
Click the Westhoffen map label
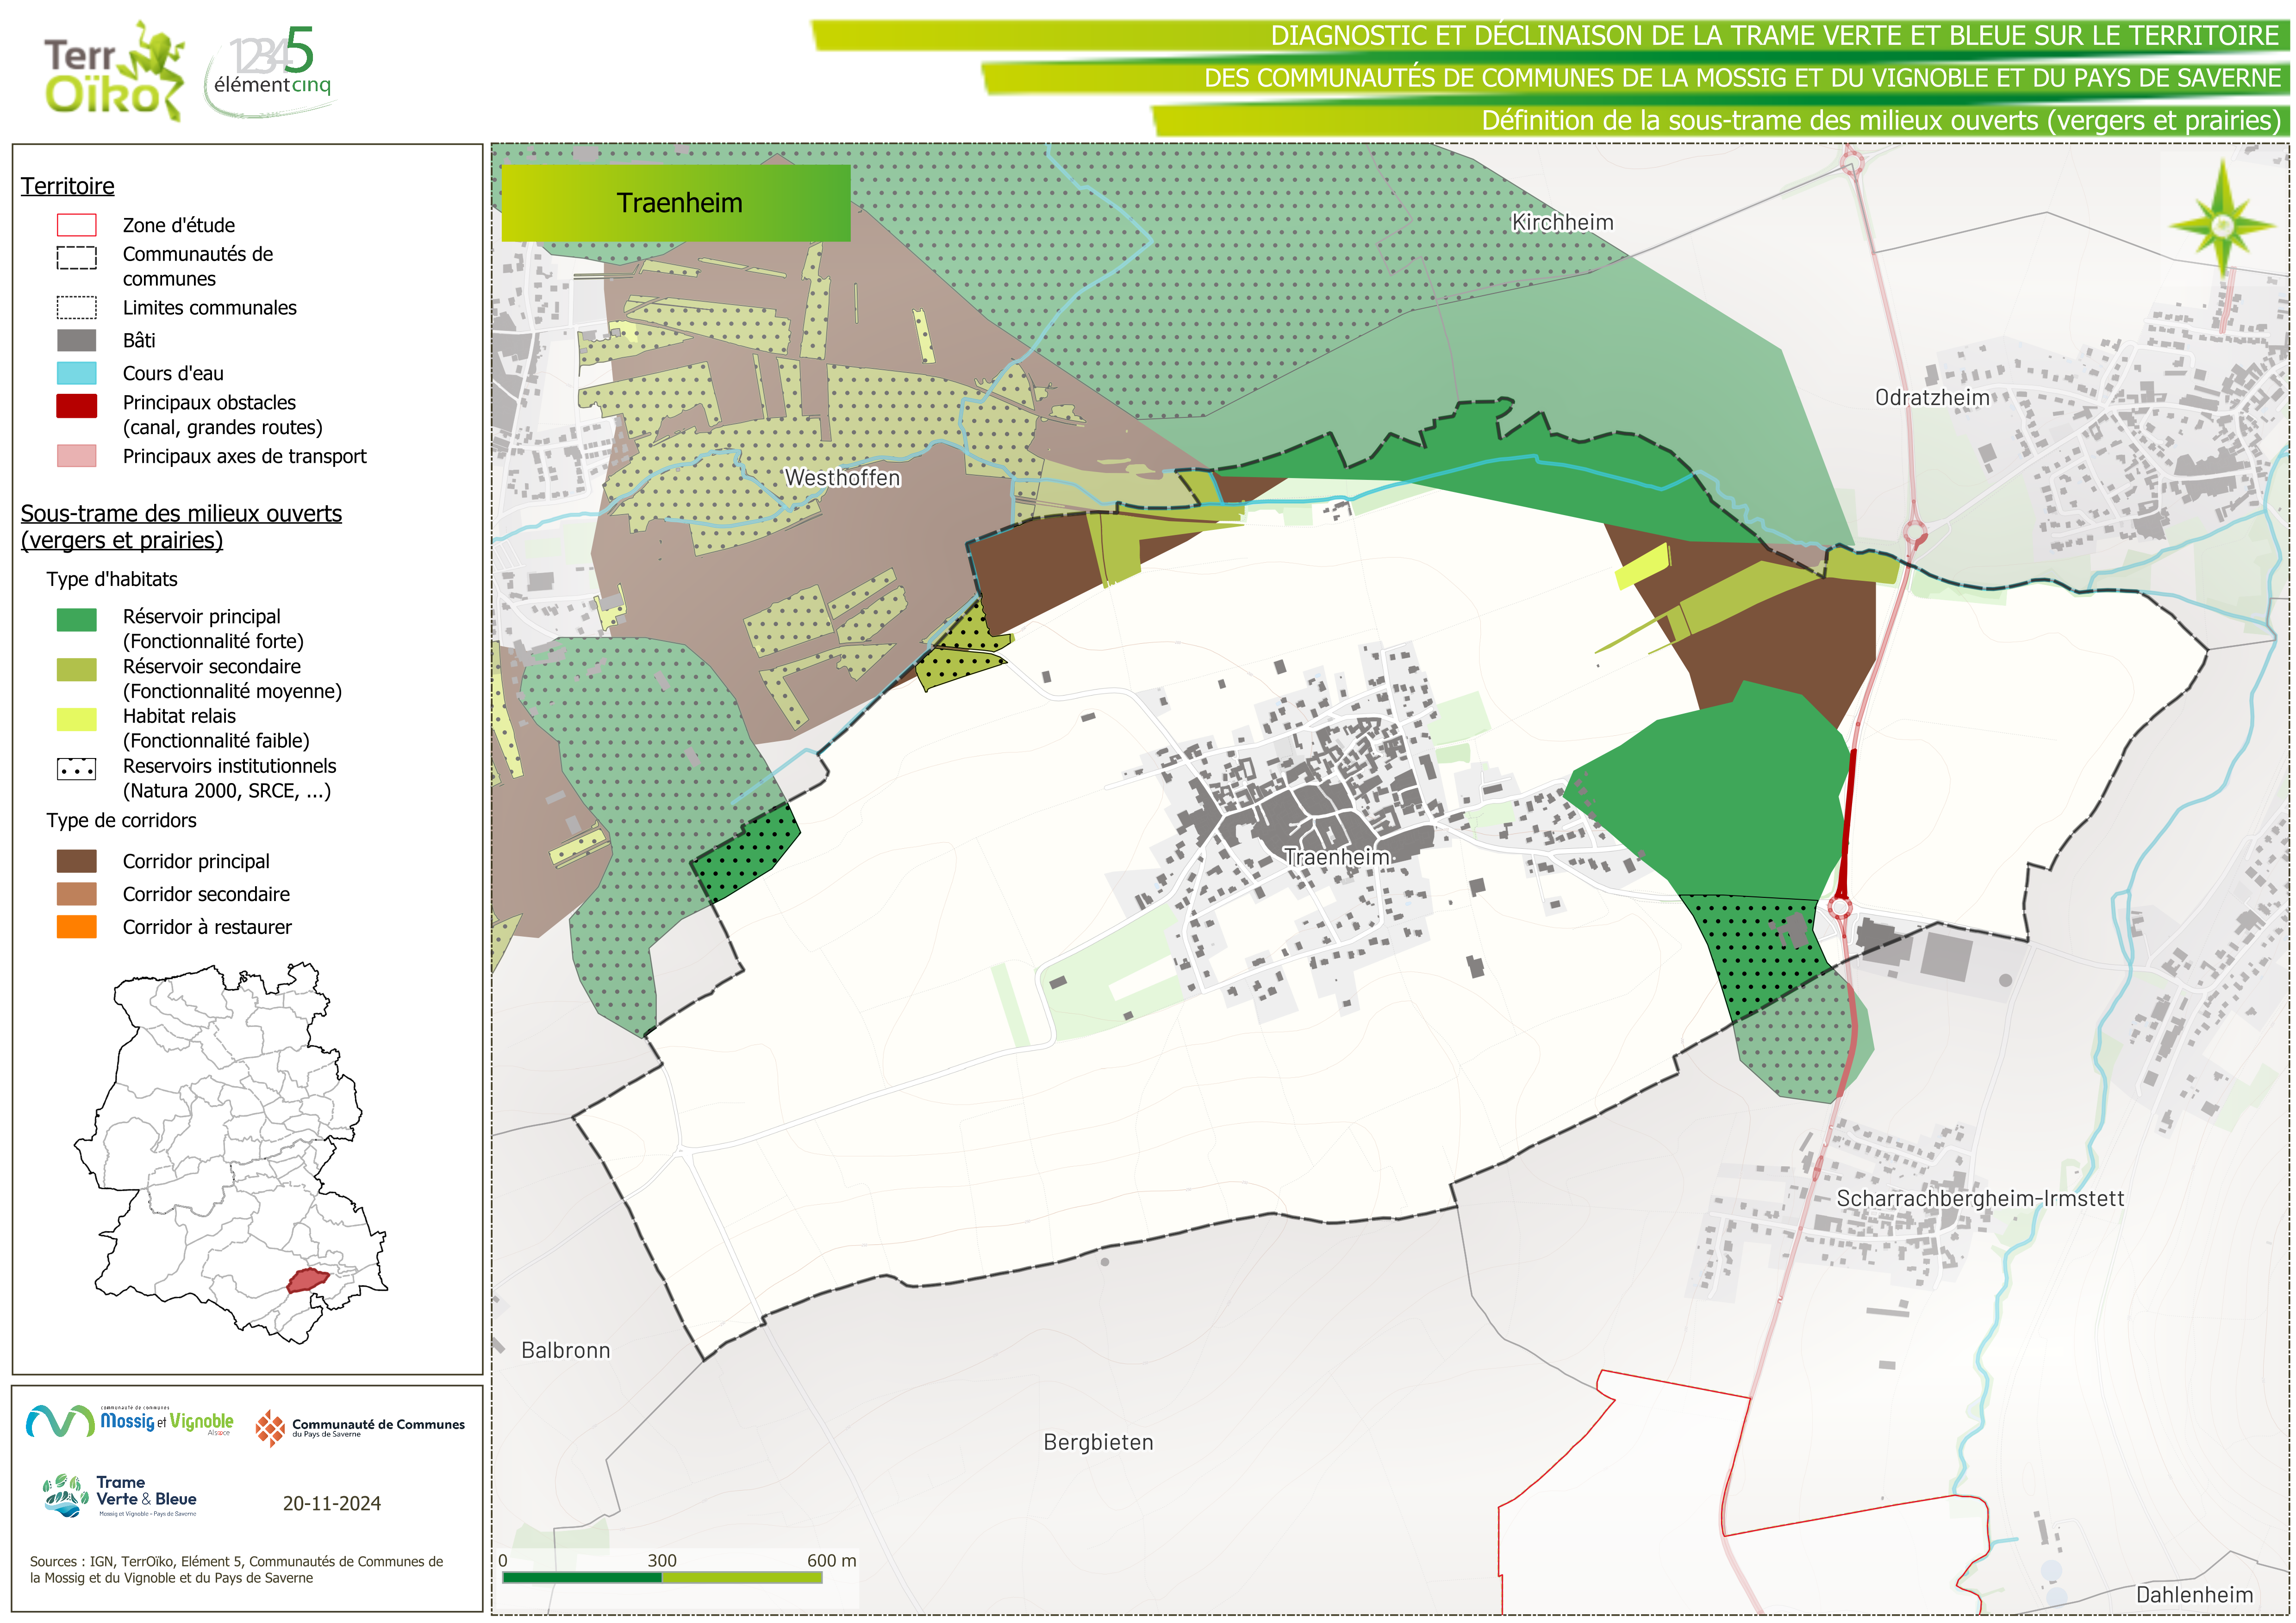tap(842, 478)
